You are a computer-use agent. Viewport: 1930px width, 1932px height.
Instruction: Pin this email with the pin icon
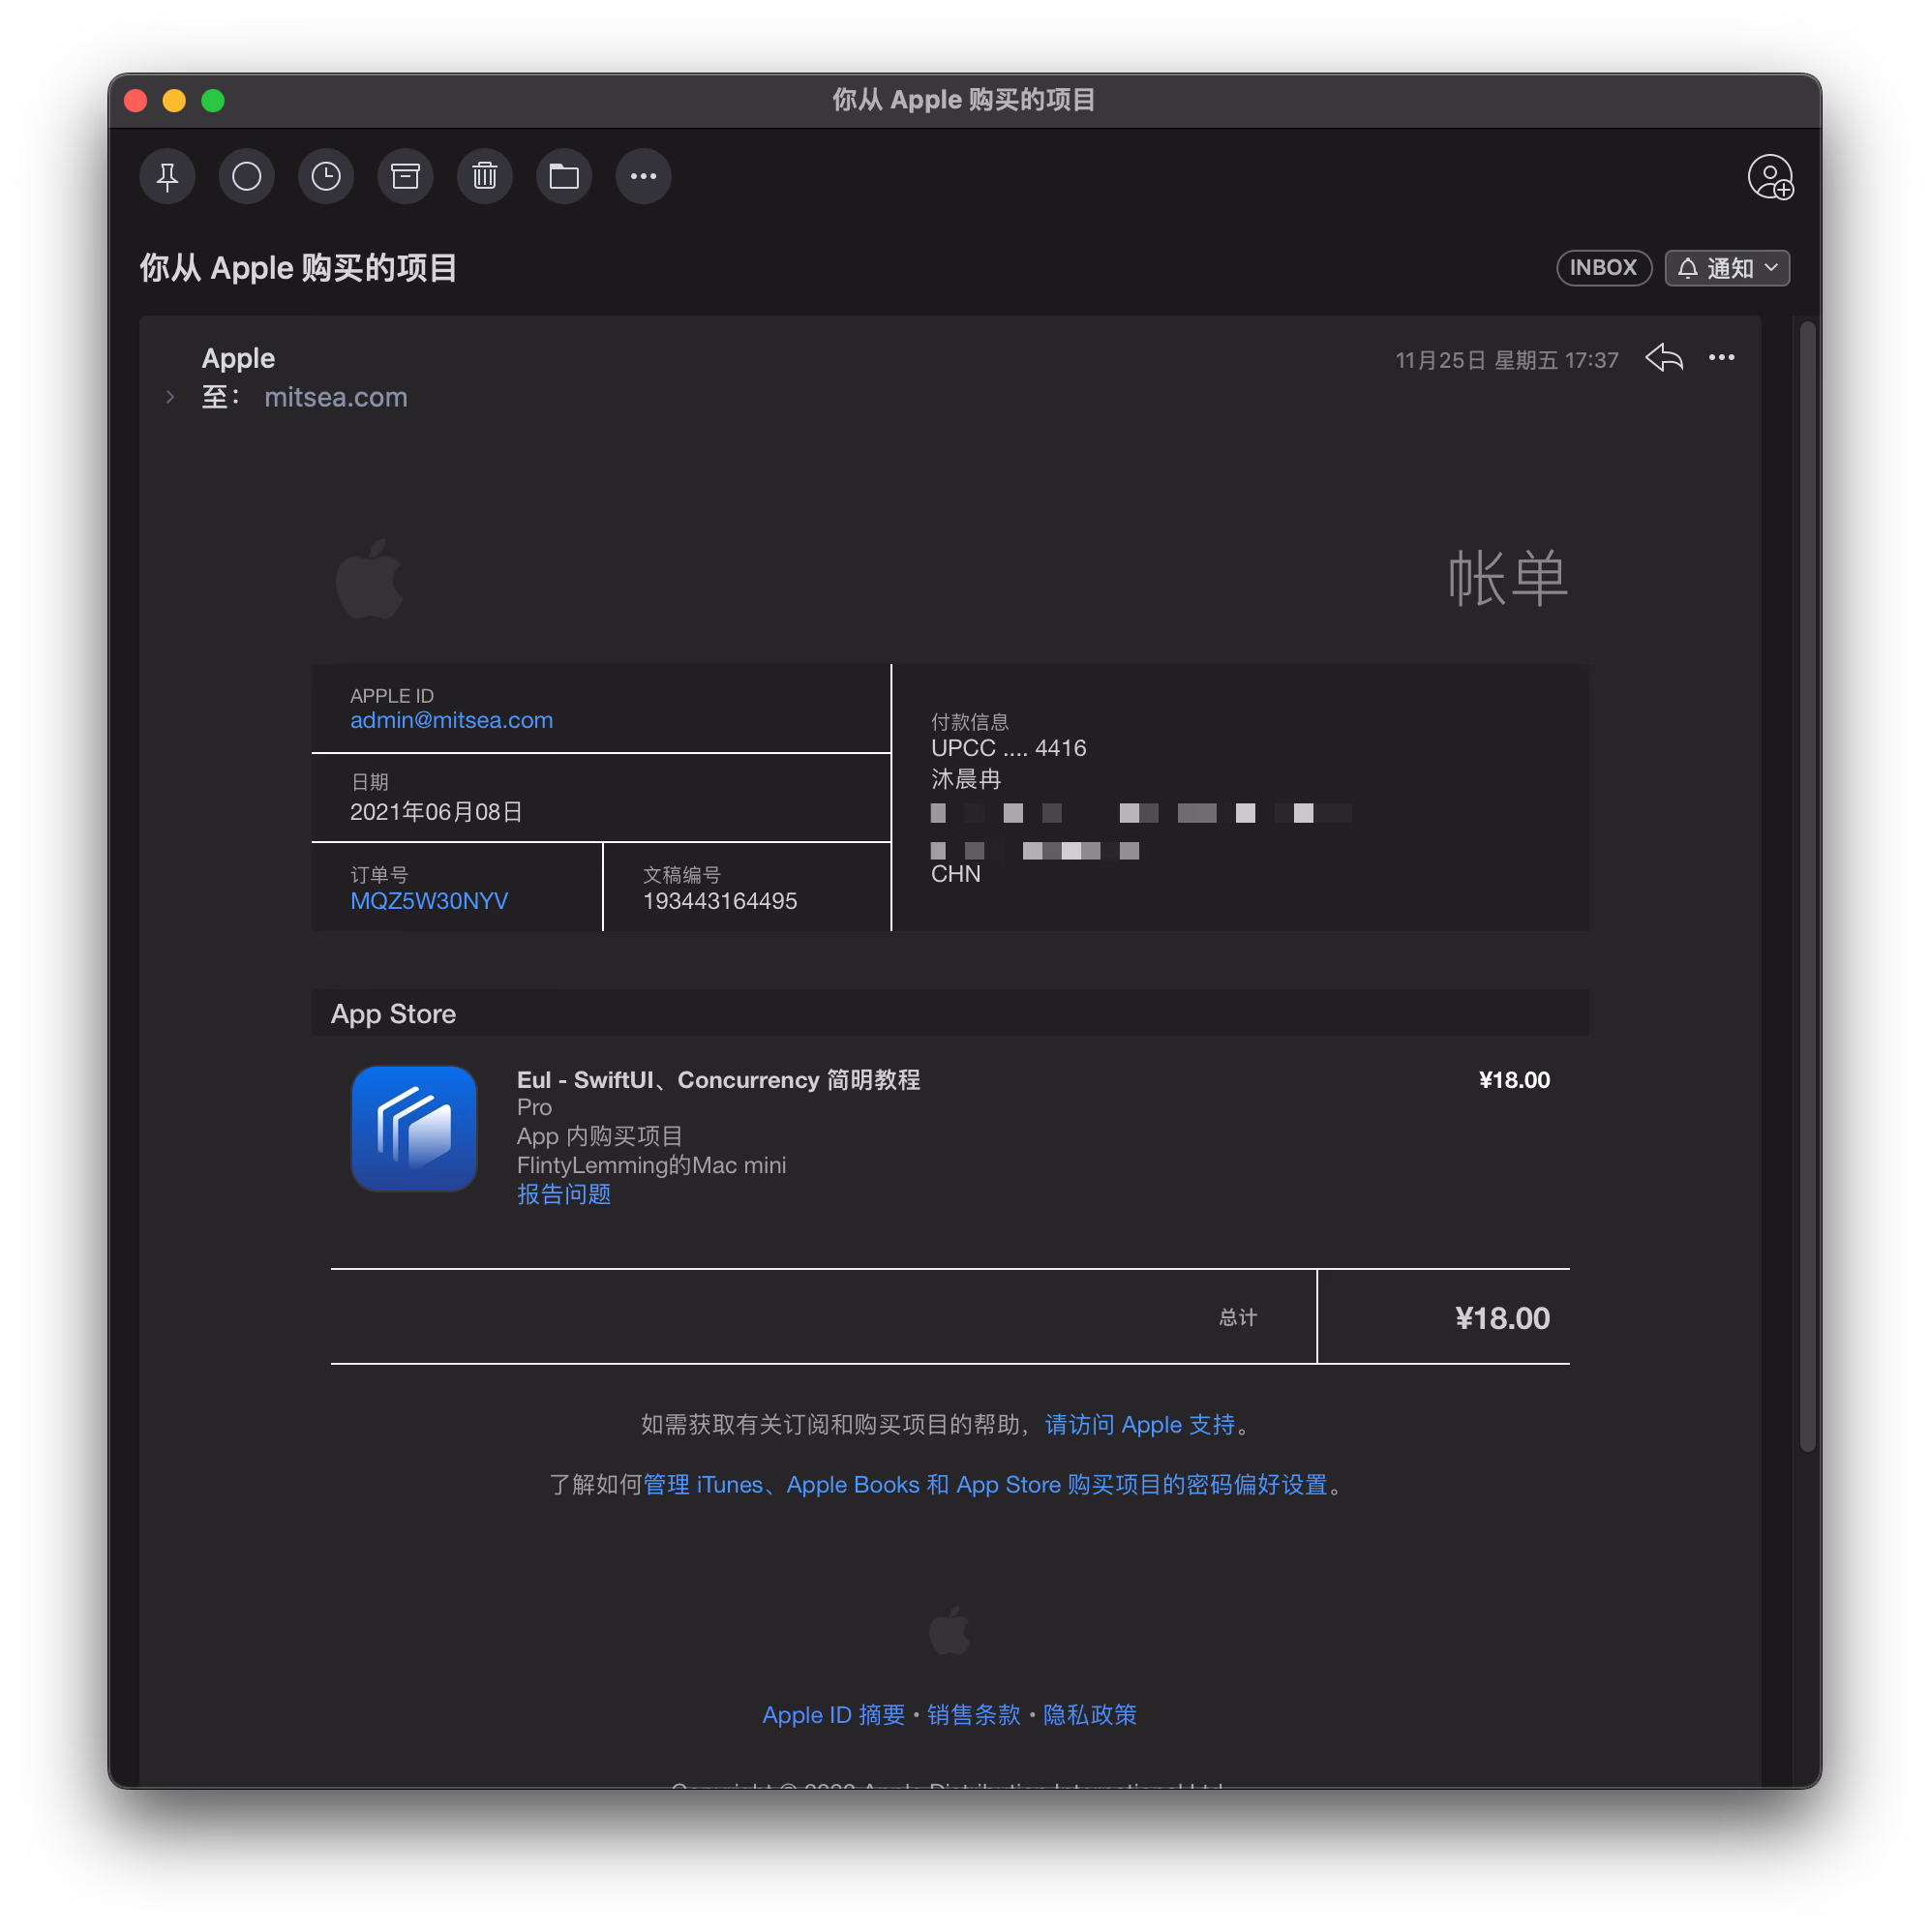click(167, 177)
